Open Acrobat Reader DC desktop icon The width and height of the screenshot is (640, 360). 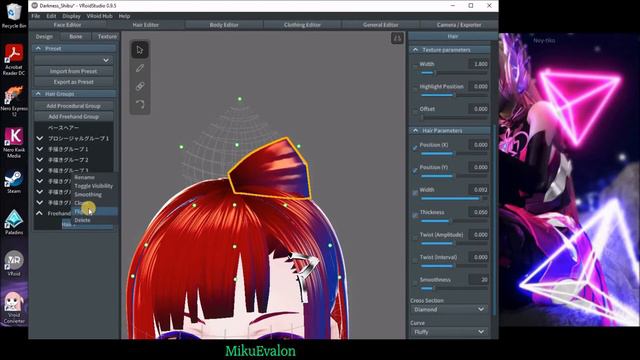click(14, 60)
